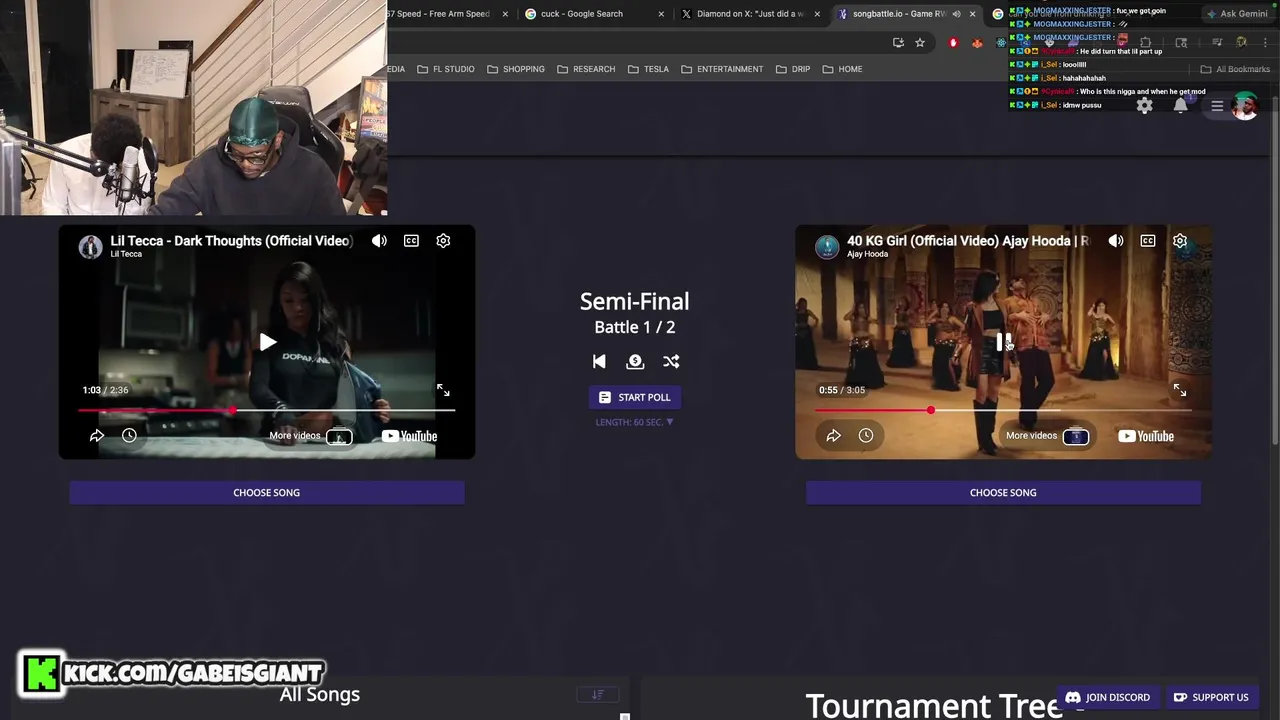Sort the All Songs list
Viewport: 1280px width, 720px height.
tap(598, 694)
